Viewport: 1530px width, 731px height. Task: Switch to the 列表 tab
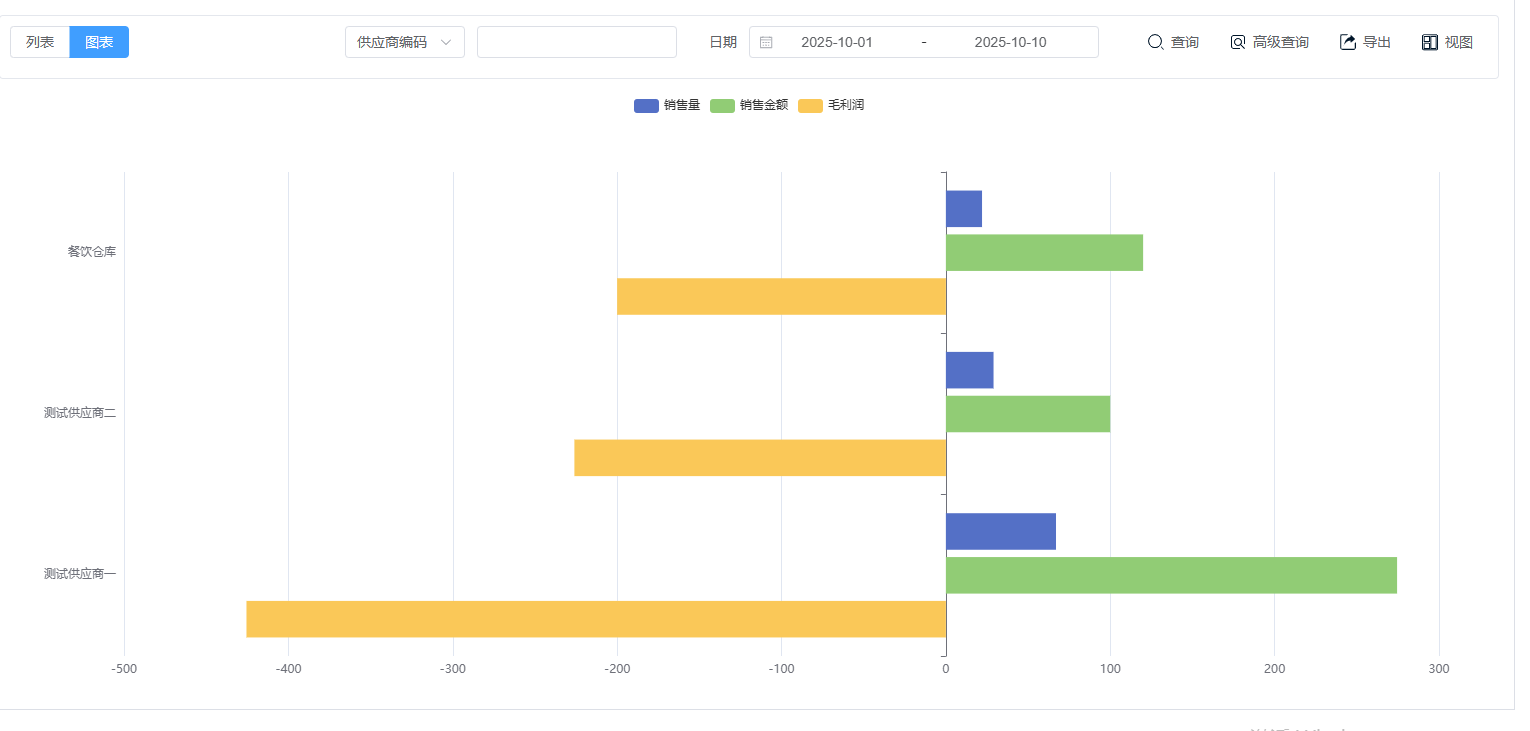point(40,42)
